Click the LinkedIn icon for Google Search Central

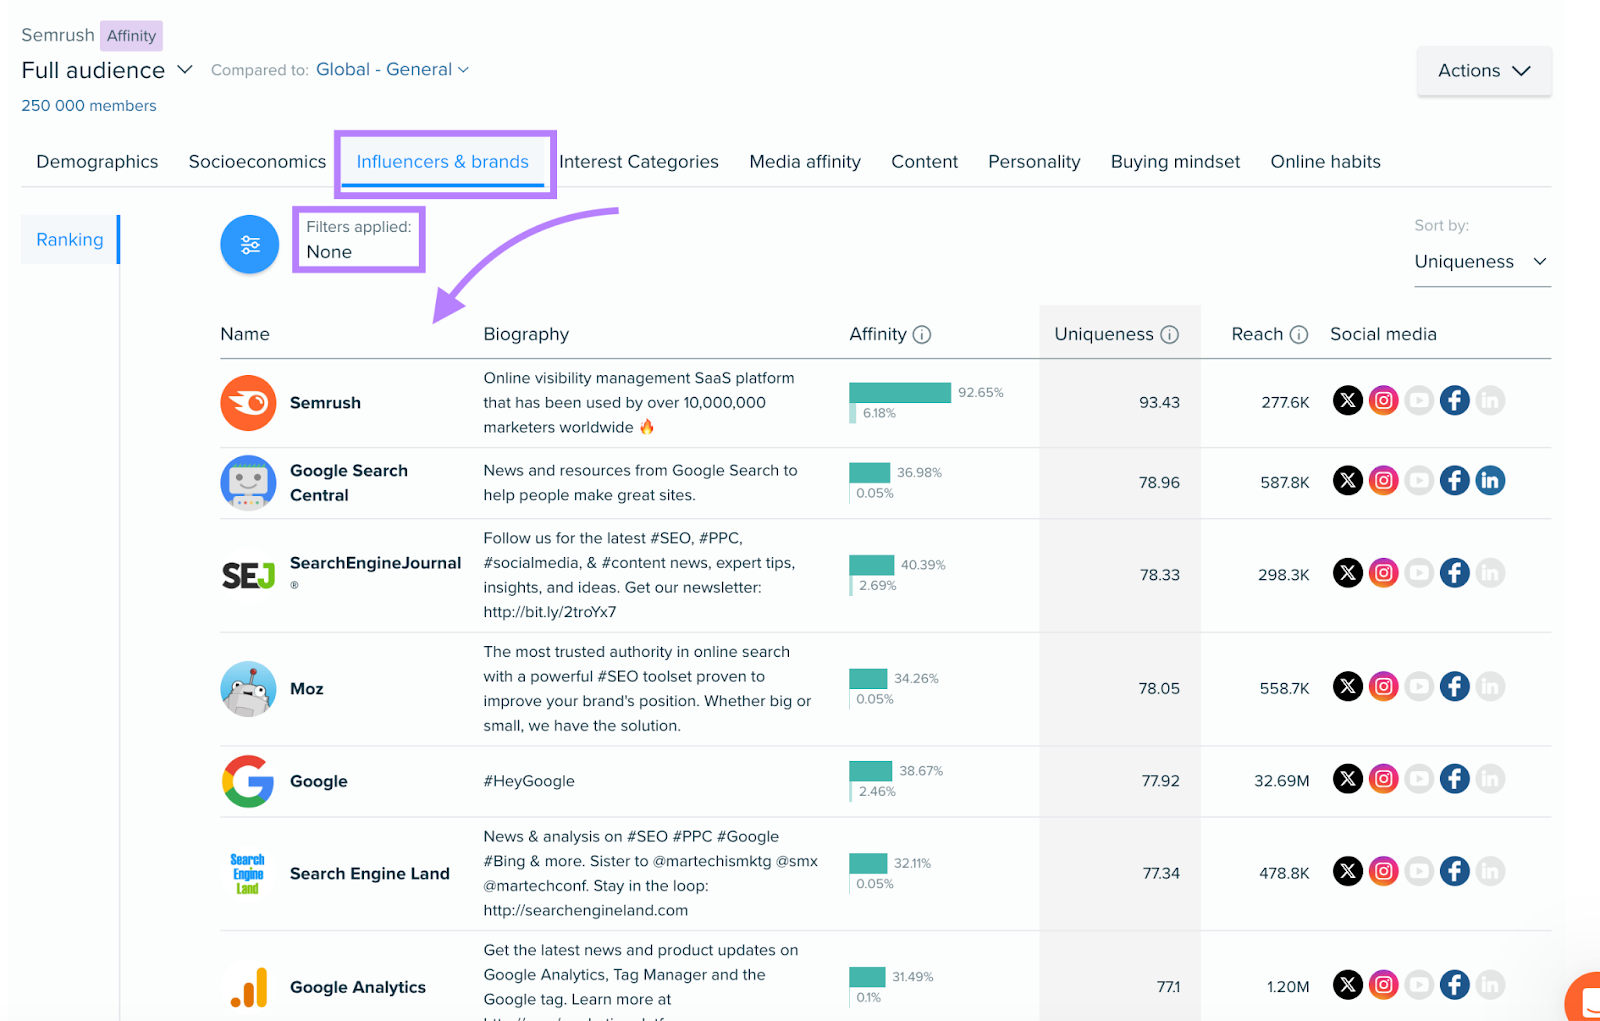[x=1490, y=480]
